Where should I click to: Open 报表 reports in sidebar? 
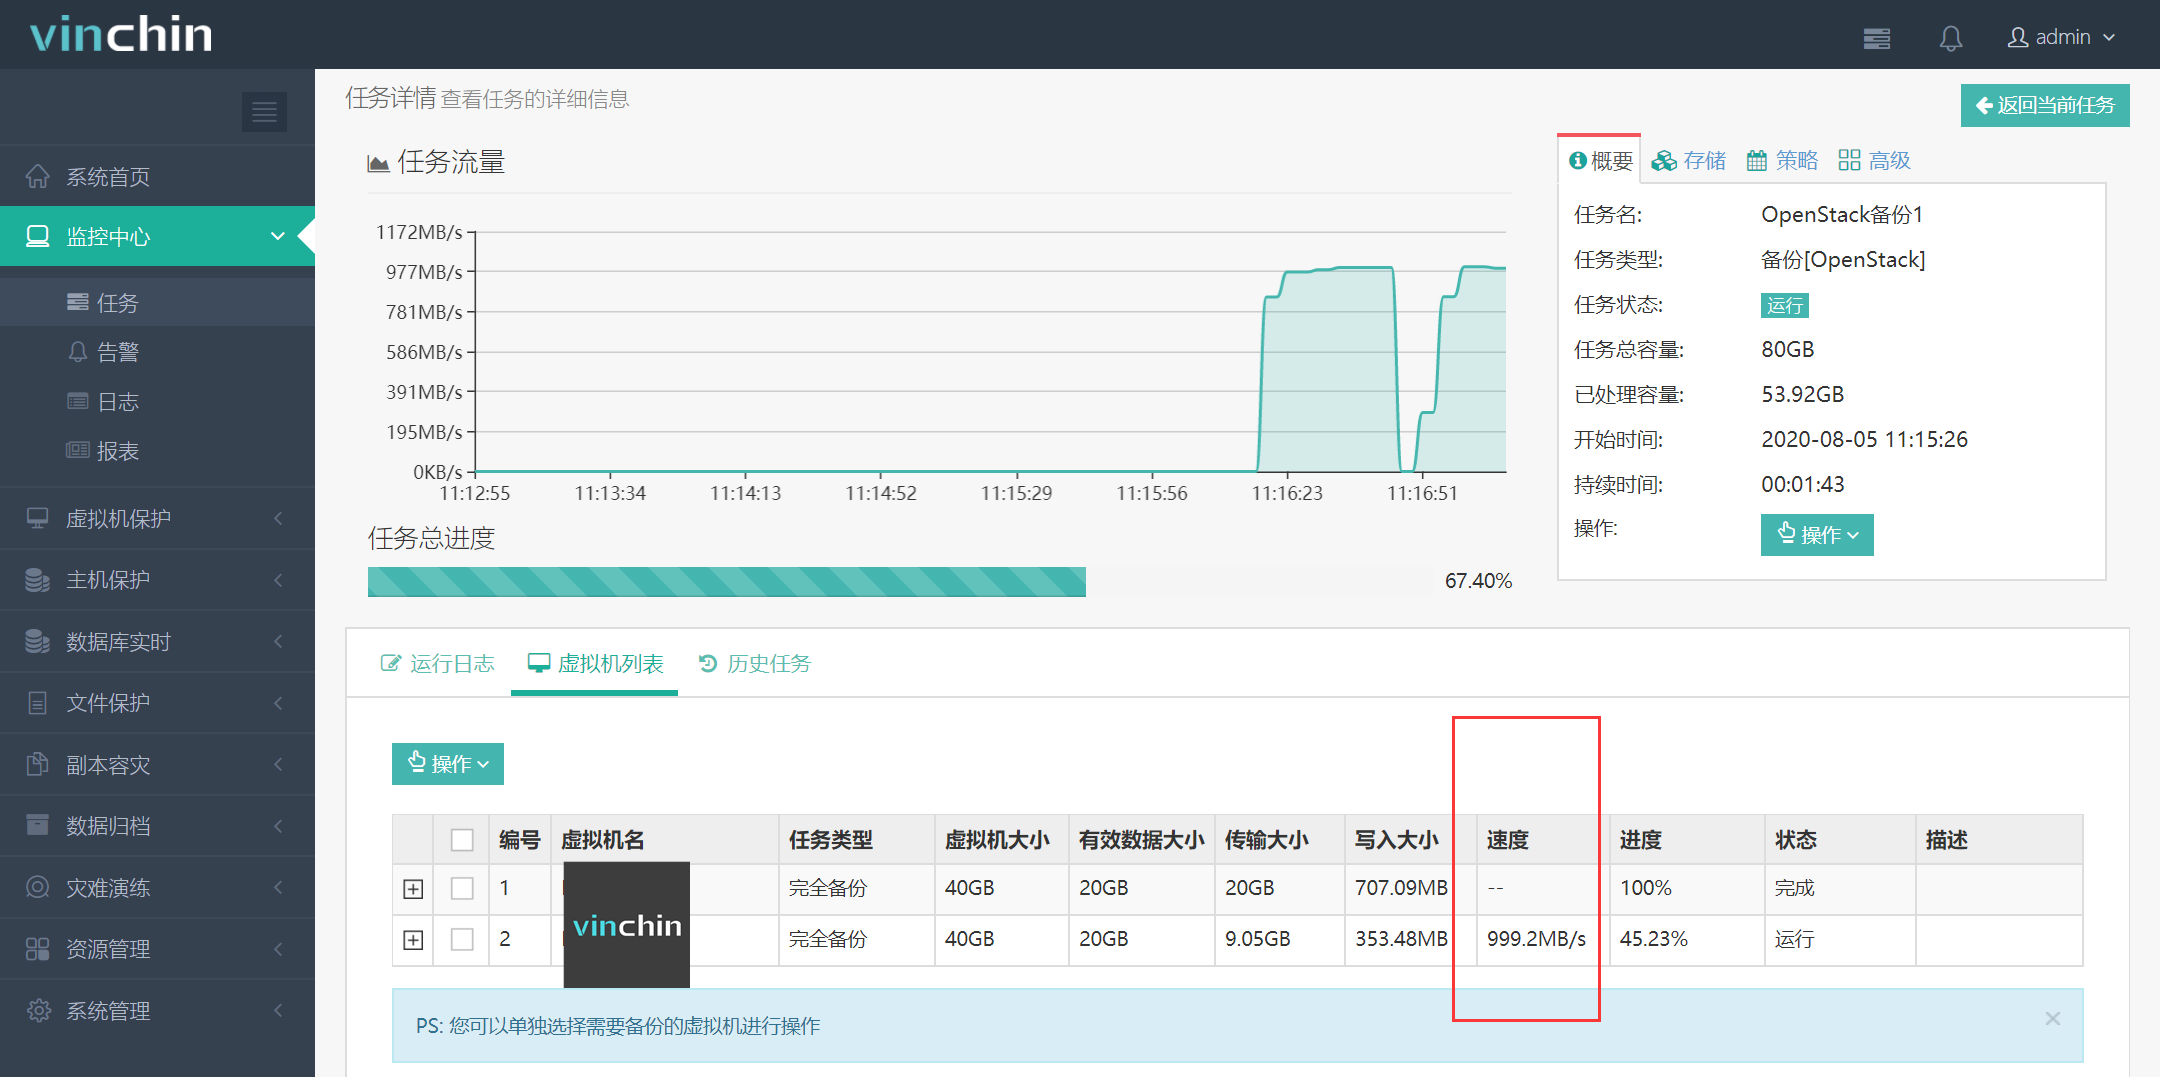[117, 451]
